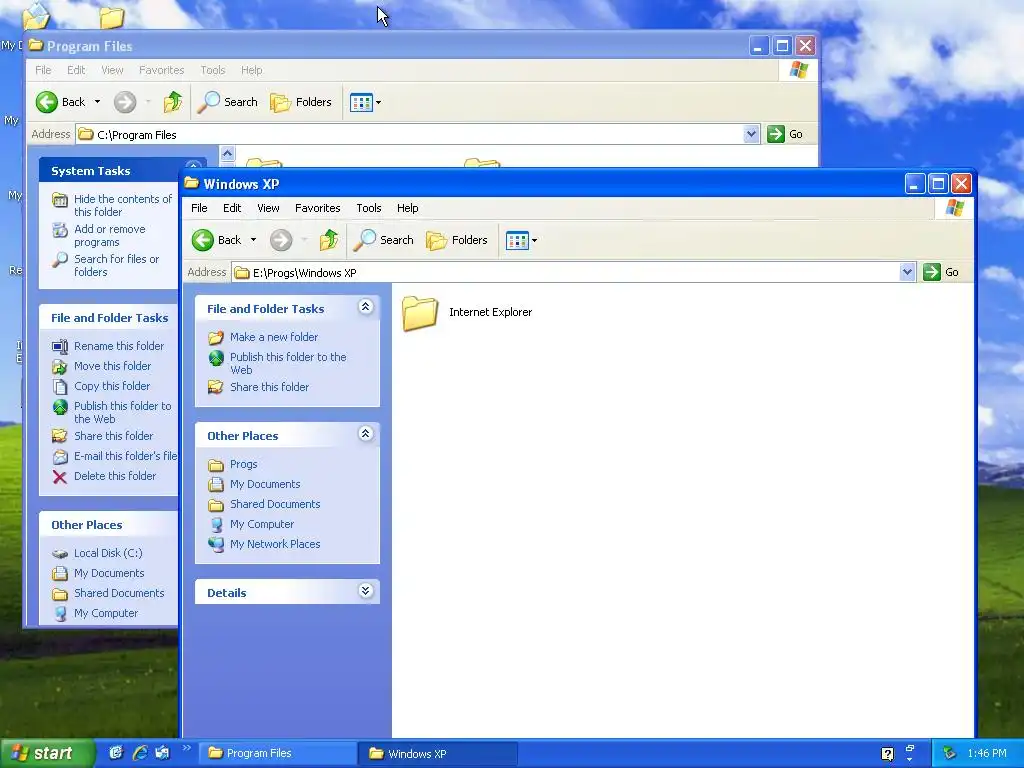1024x768 pixels.
Task: Open Tools menu in Program Files window
Action: coord(212,70)
